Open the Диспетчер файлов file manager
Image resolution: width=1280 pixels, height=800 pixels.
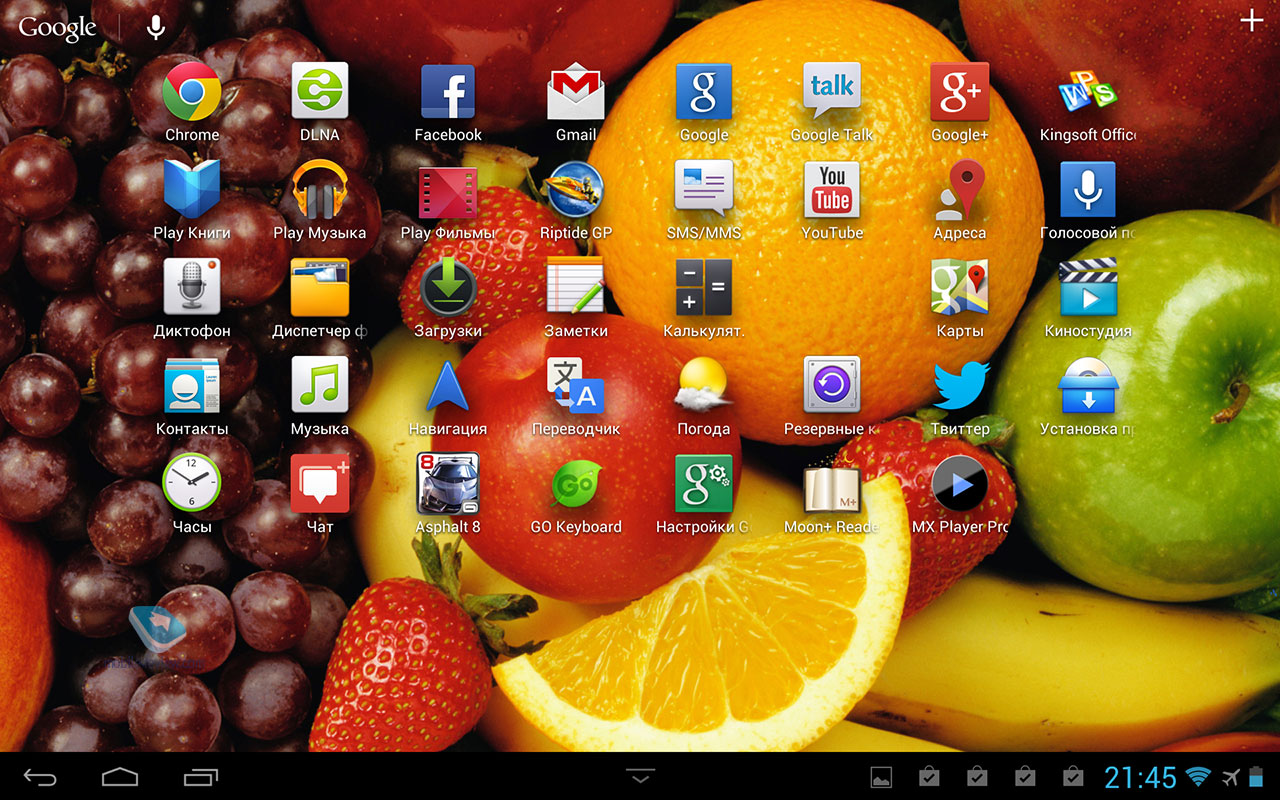320,288
